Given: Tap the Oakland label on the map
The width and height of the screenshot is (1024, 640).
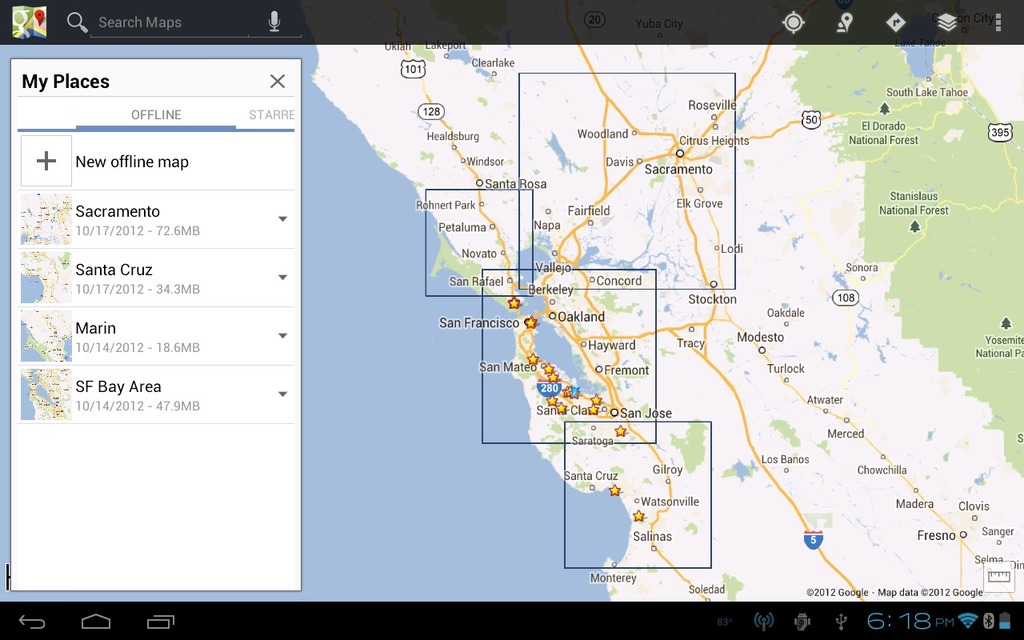Looking at the screenshot, I should coord(581,317).
